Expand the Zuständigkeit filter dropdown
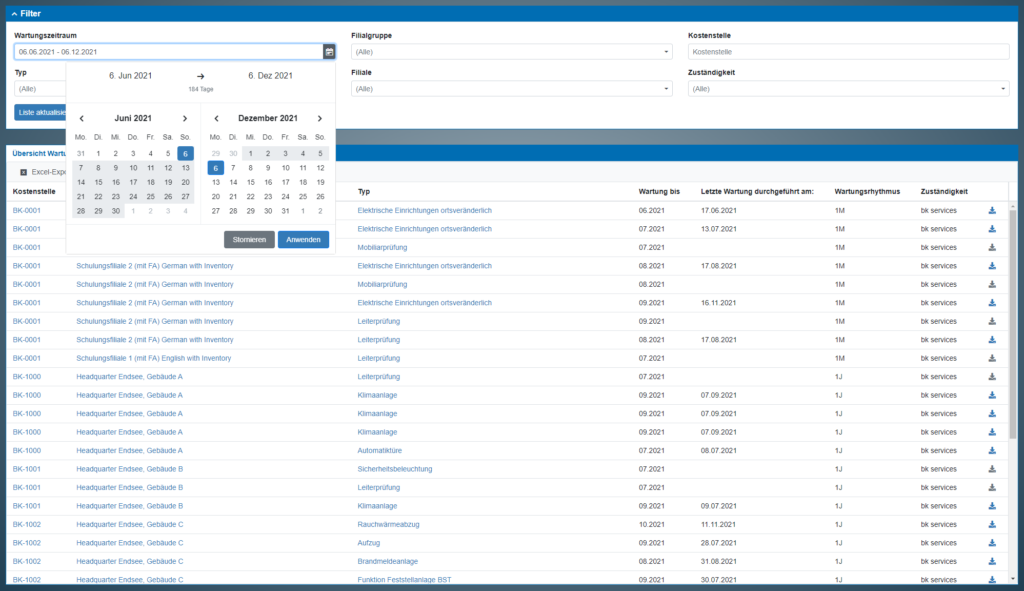Viewport: 1024px width, 591px height. 848,89
